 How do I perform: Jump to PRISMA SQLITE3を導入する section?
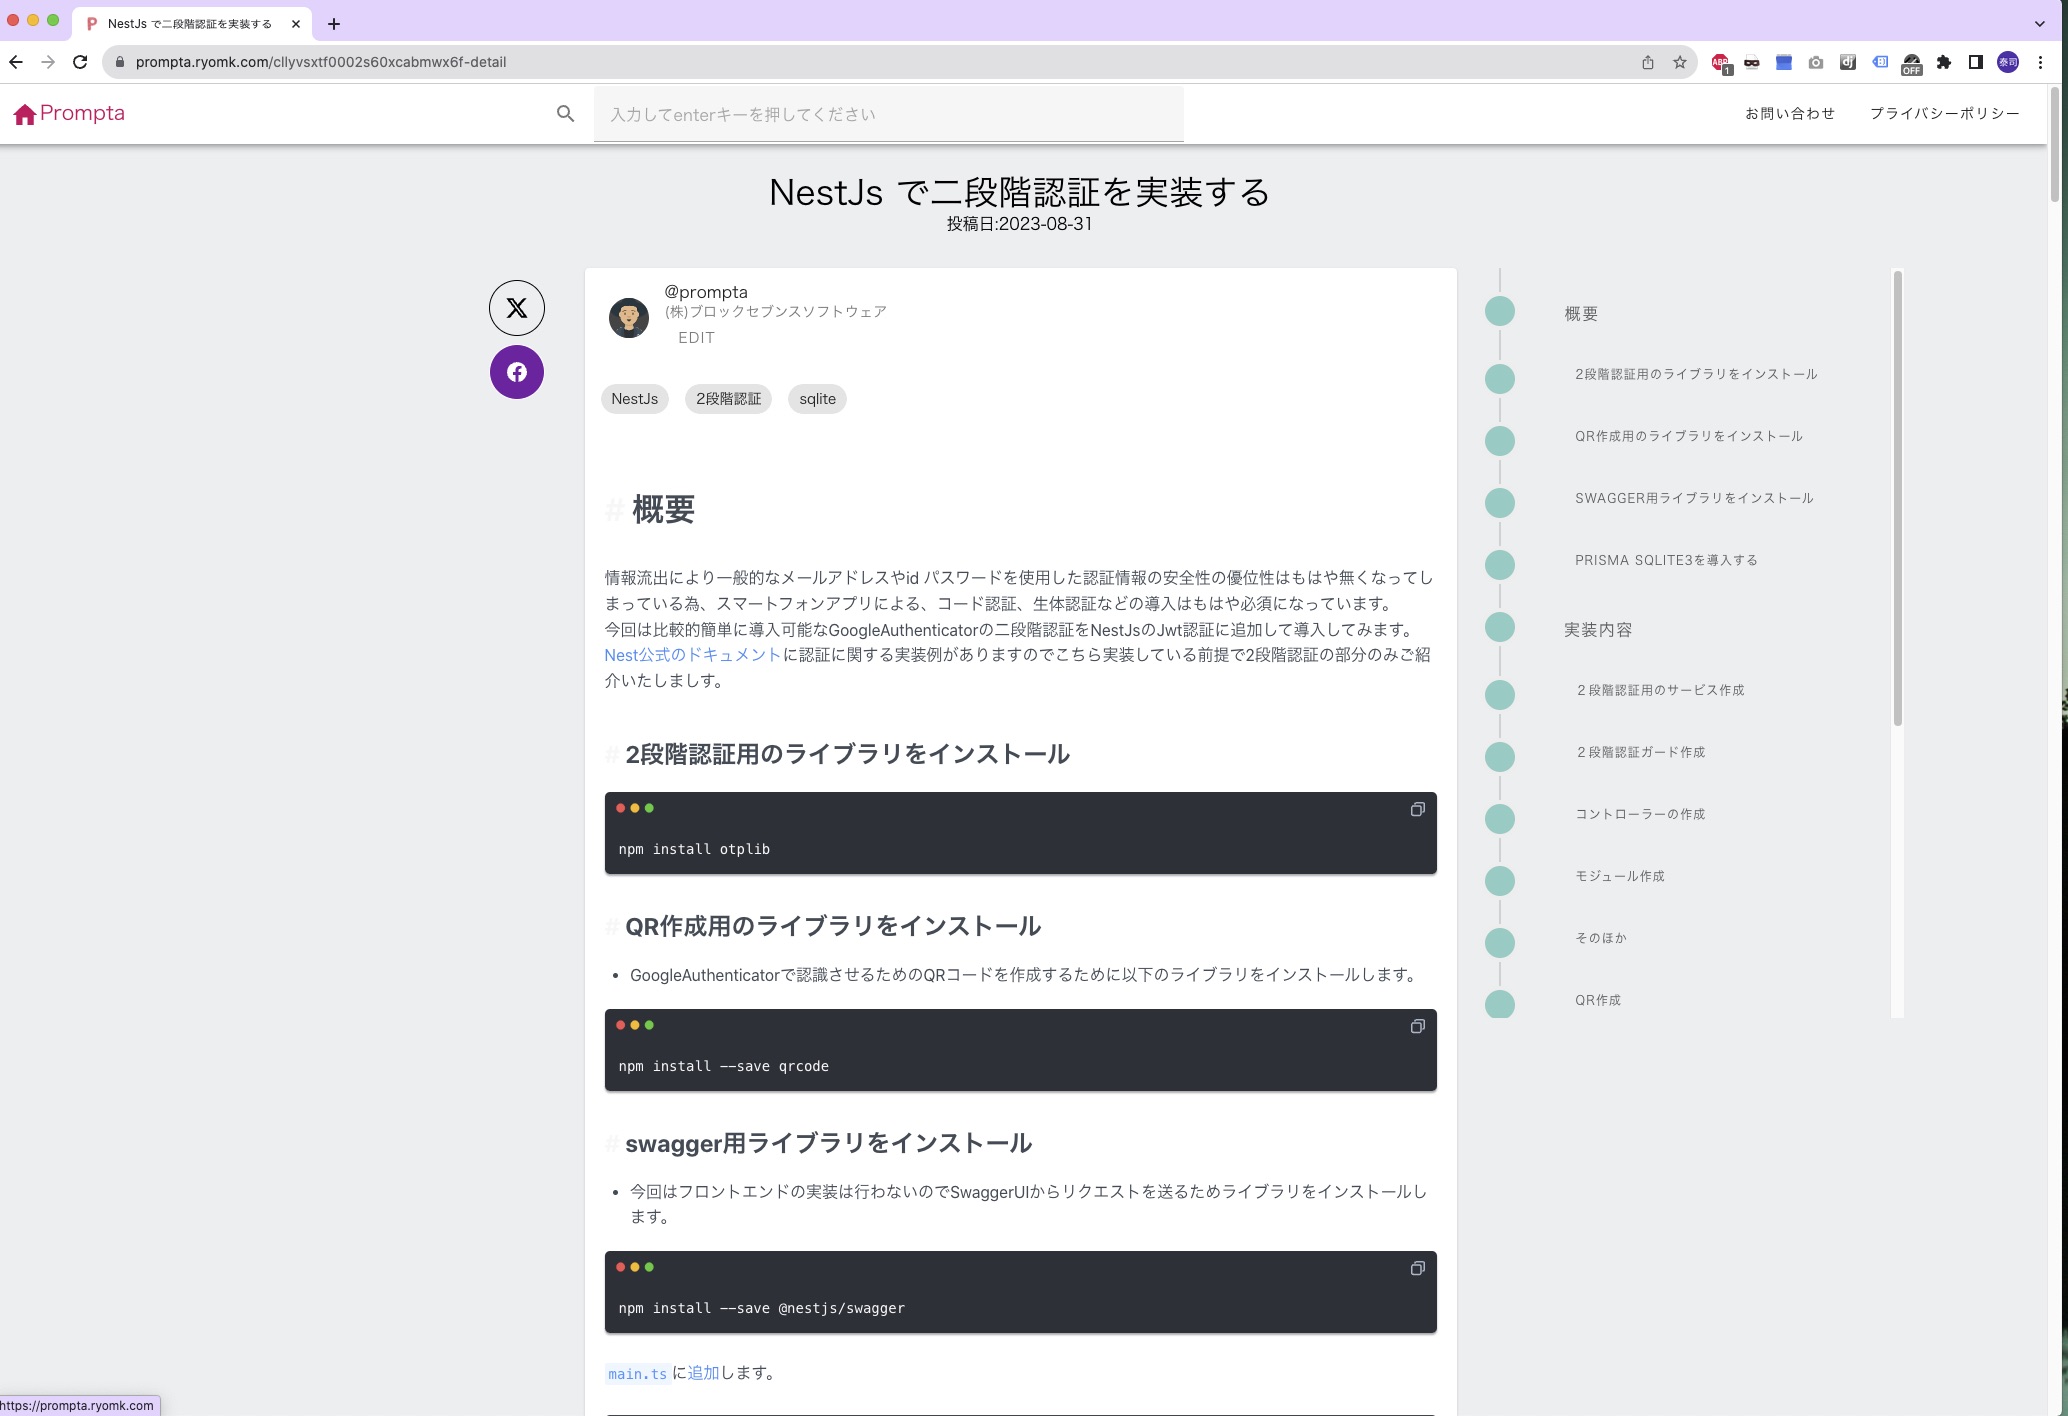[x=1666, y=560]
